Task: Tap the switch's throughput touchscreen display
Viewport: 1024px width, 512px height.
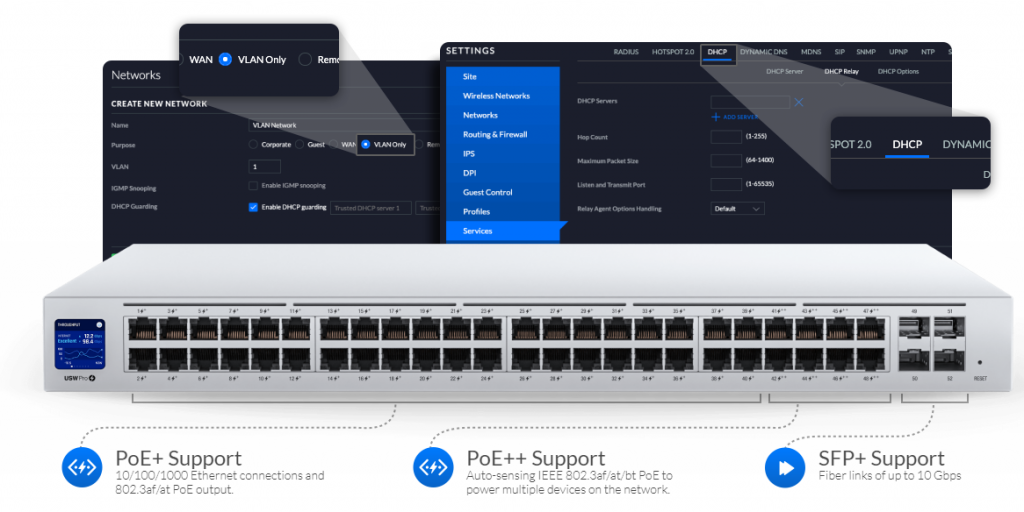Action: tap(80, 344)
